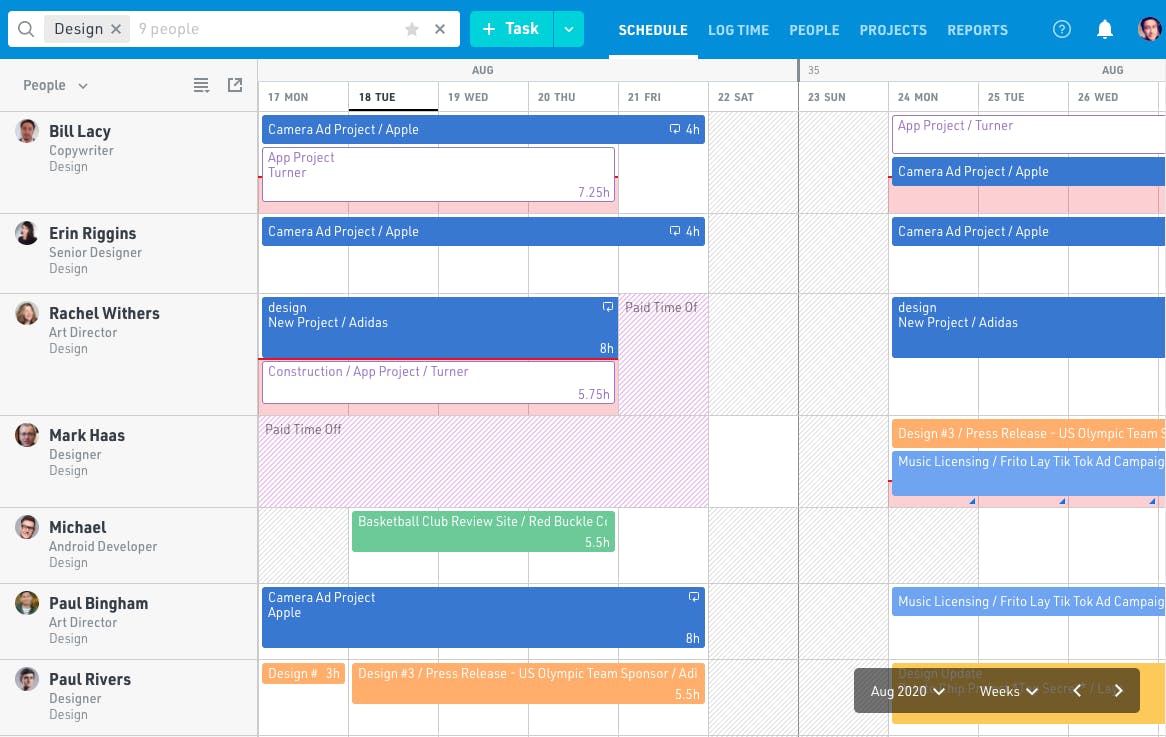Open the Weeks zoom dropdown

pyautogui.click(x=1008, y=691)
